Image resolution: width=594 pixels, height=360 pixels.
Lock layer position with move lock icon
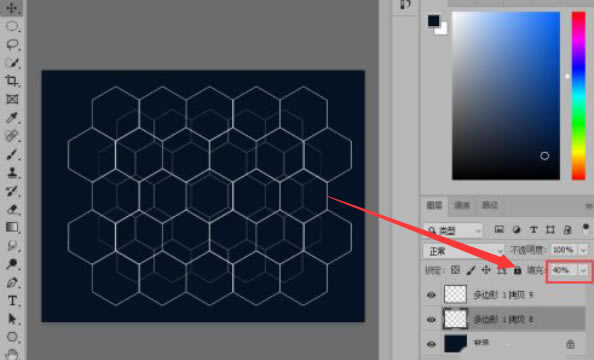(x=486, y=270)
